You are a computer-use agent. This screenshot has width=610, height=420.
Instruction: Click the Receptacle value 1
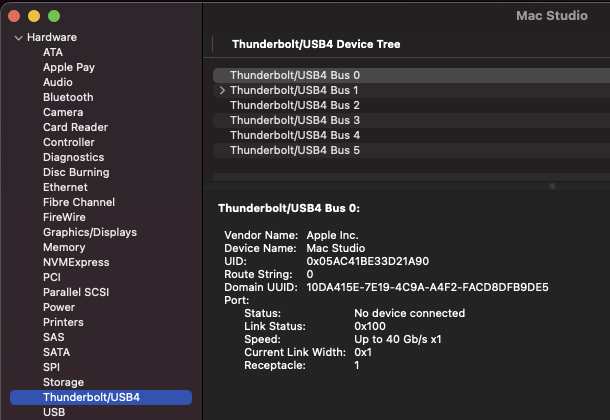[x=356, y=366]
